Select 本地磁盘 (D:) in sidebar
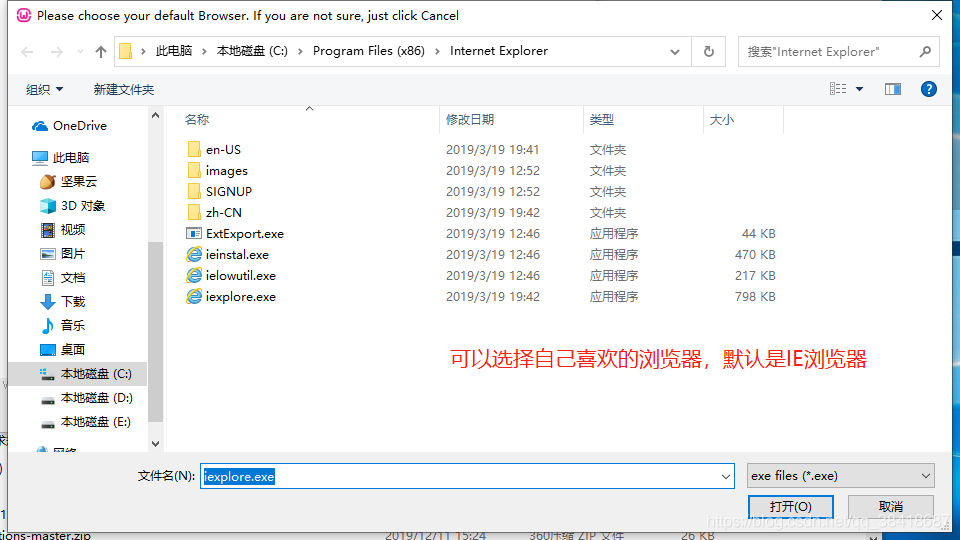The height and width of the screenshot is (540, 960). coord(86,398)
